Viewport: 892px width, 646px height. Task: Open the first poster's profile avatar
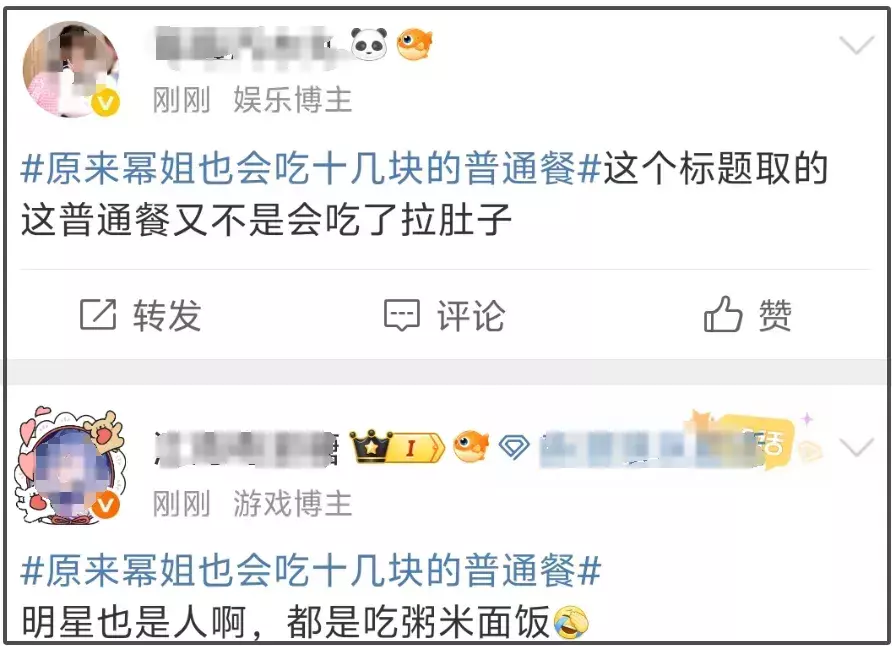(x=71, y=69)
